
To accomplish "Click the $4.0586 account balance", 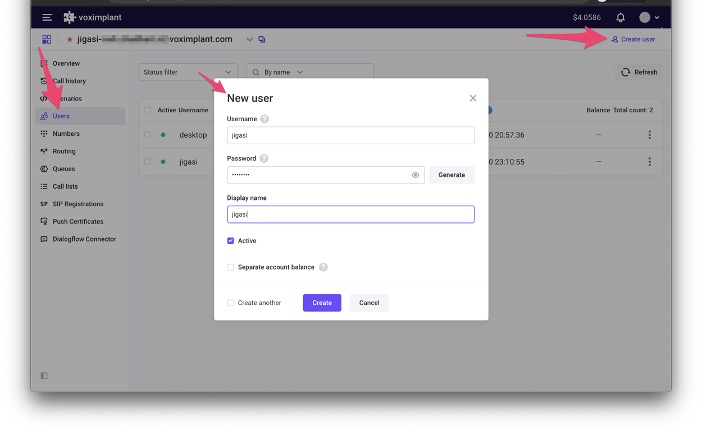I will point(586,17).
